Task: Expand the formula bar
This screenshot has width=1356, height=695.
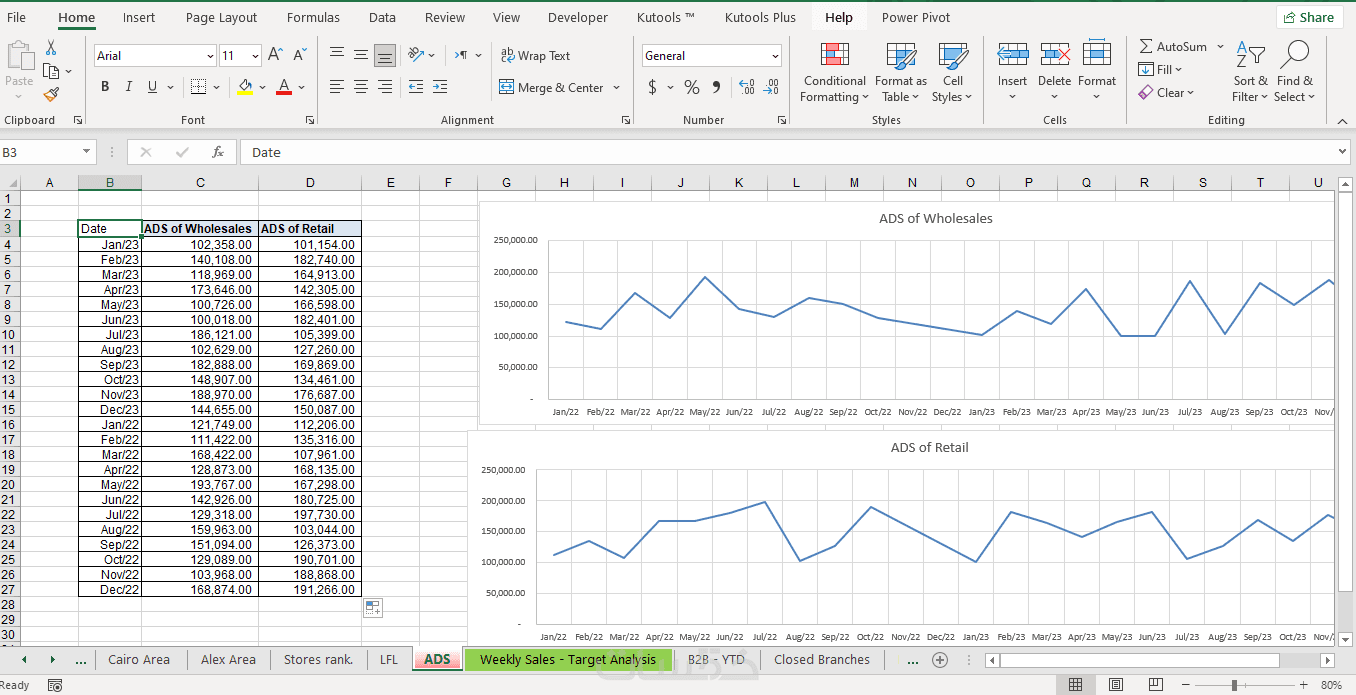Action: [1342, 152]
